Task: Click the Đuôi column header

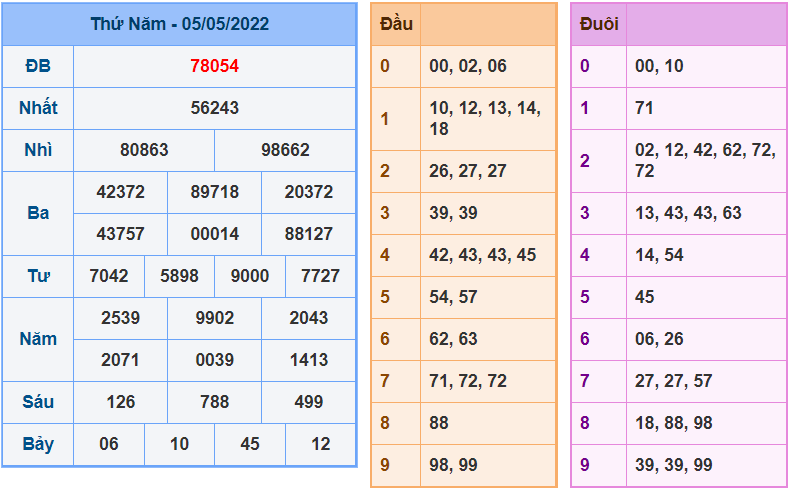Action: pos(599,24)
